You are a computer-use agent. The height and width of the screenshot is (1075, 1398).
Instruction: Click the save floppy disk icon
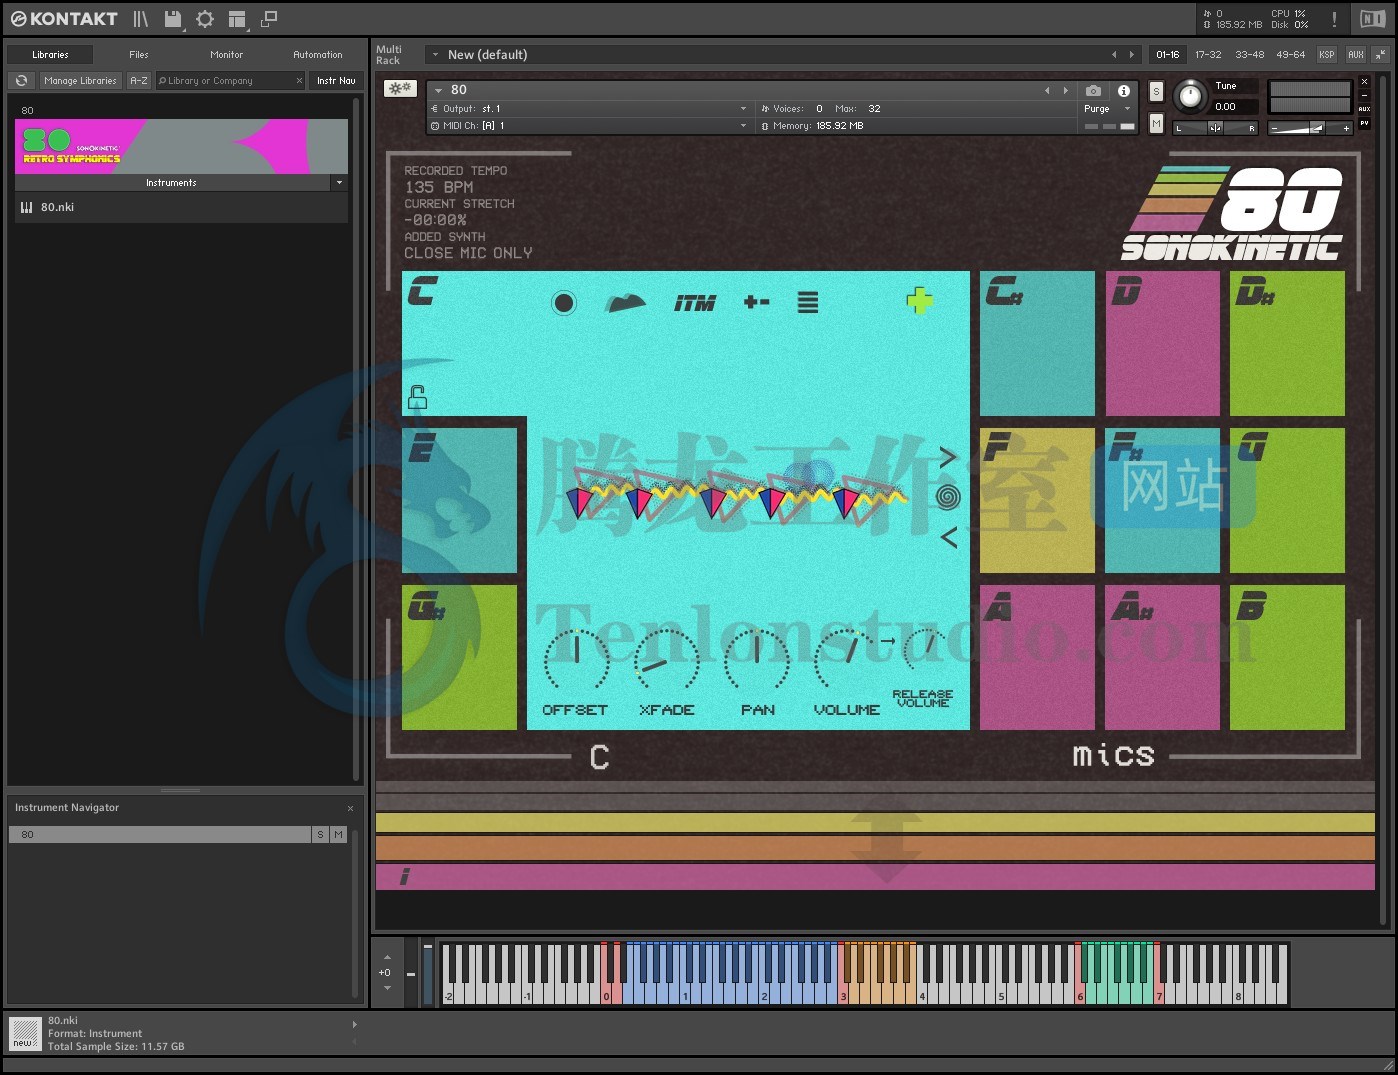click(173, 19)
